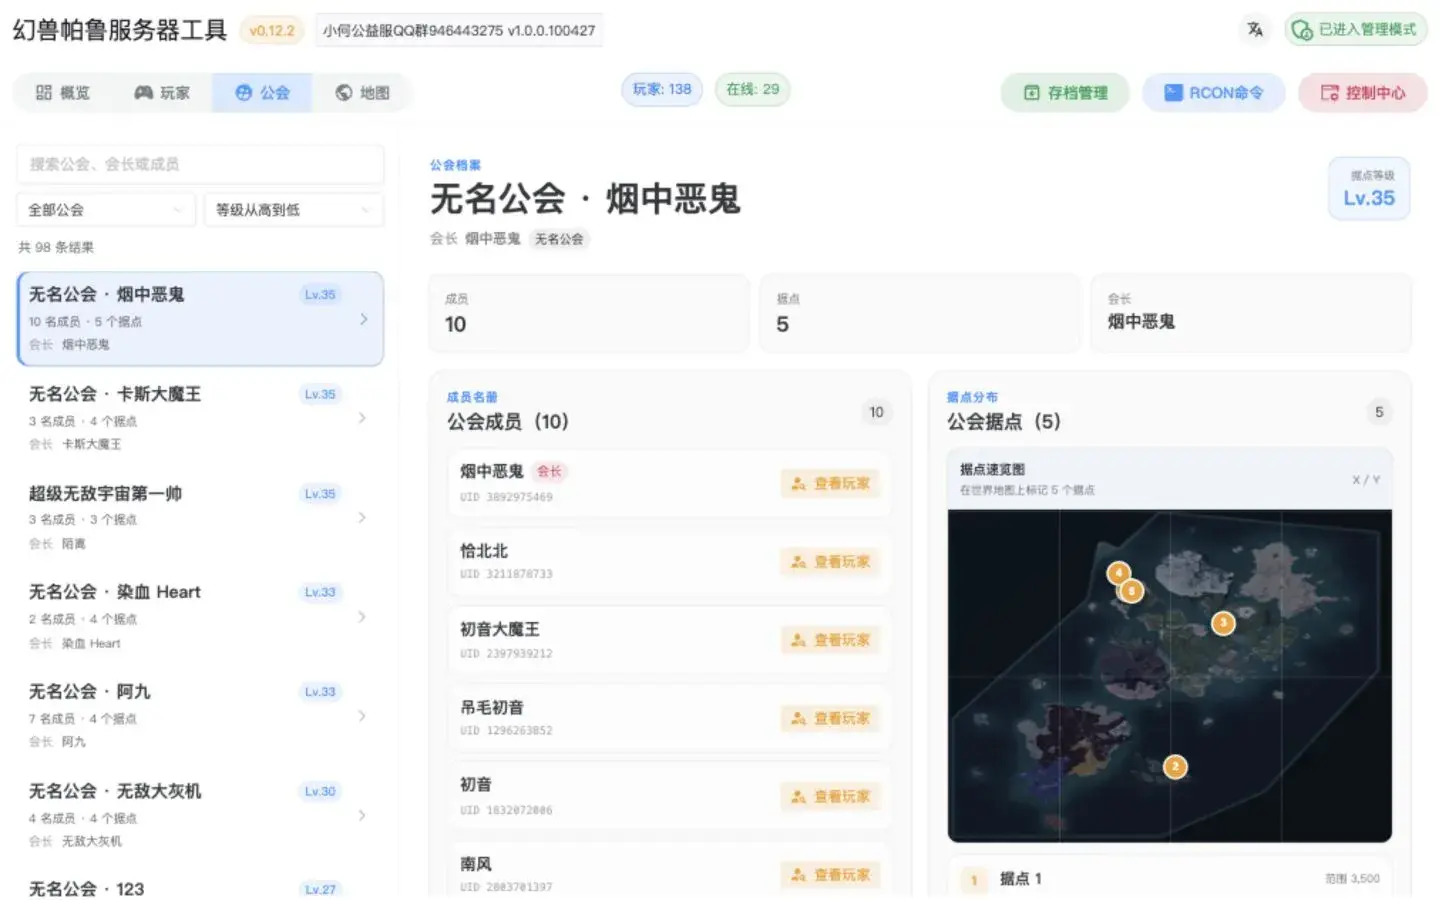Click the v0.12.2 version badge
This screenshot has width=1440, height=900.
[x=272, y=30]
